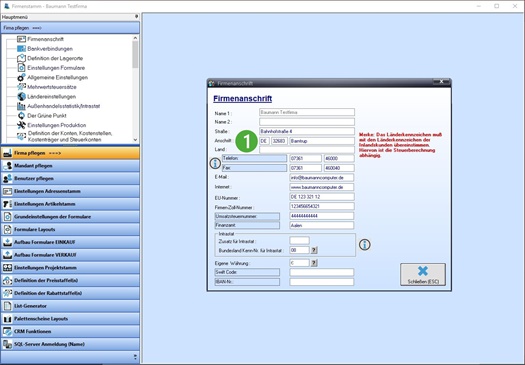The height and width of the screenshot is (365, 525).
Task: Expand menu overflow chevron at bottom
Action: (135, 357)
